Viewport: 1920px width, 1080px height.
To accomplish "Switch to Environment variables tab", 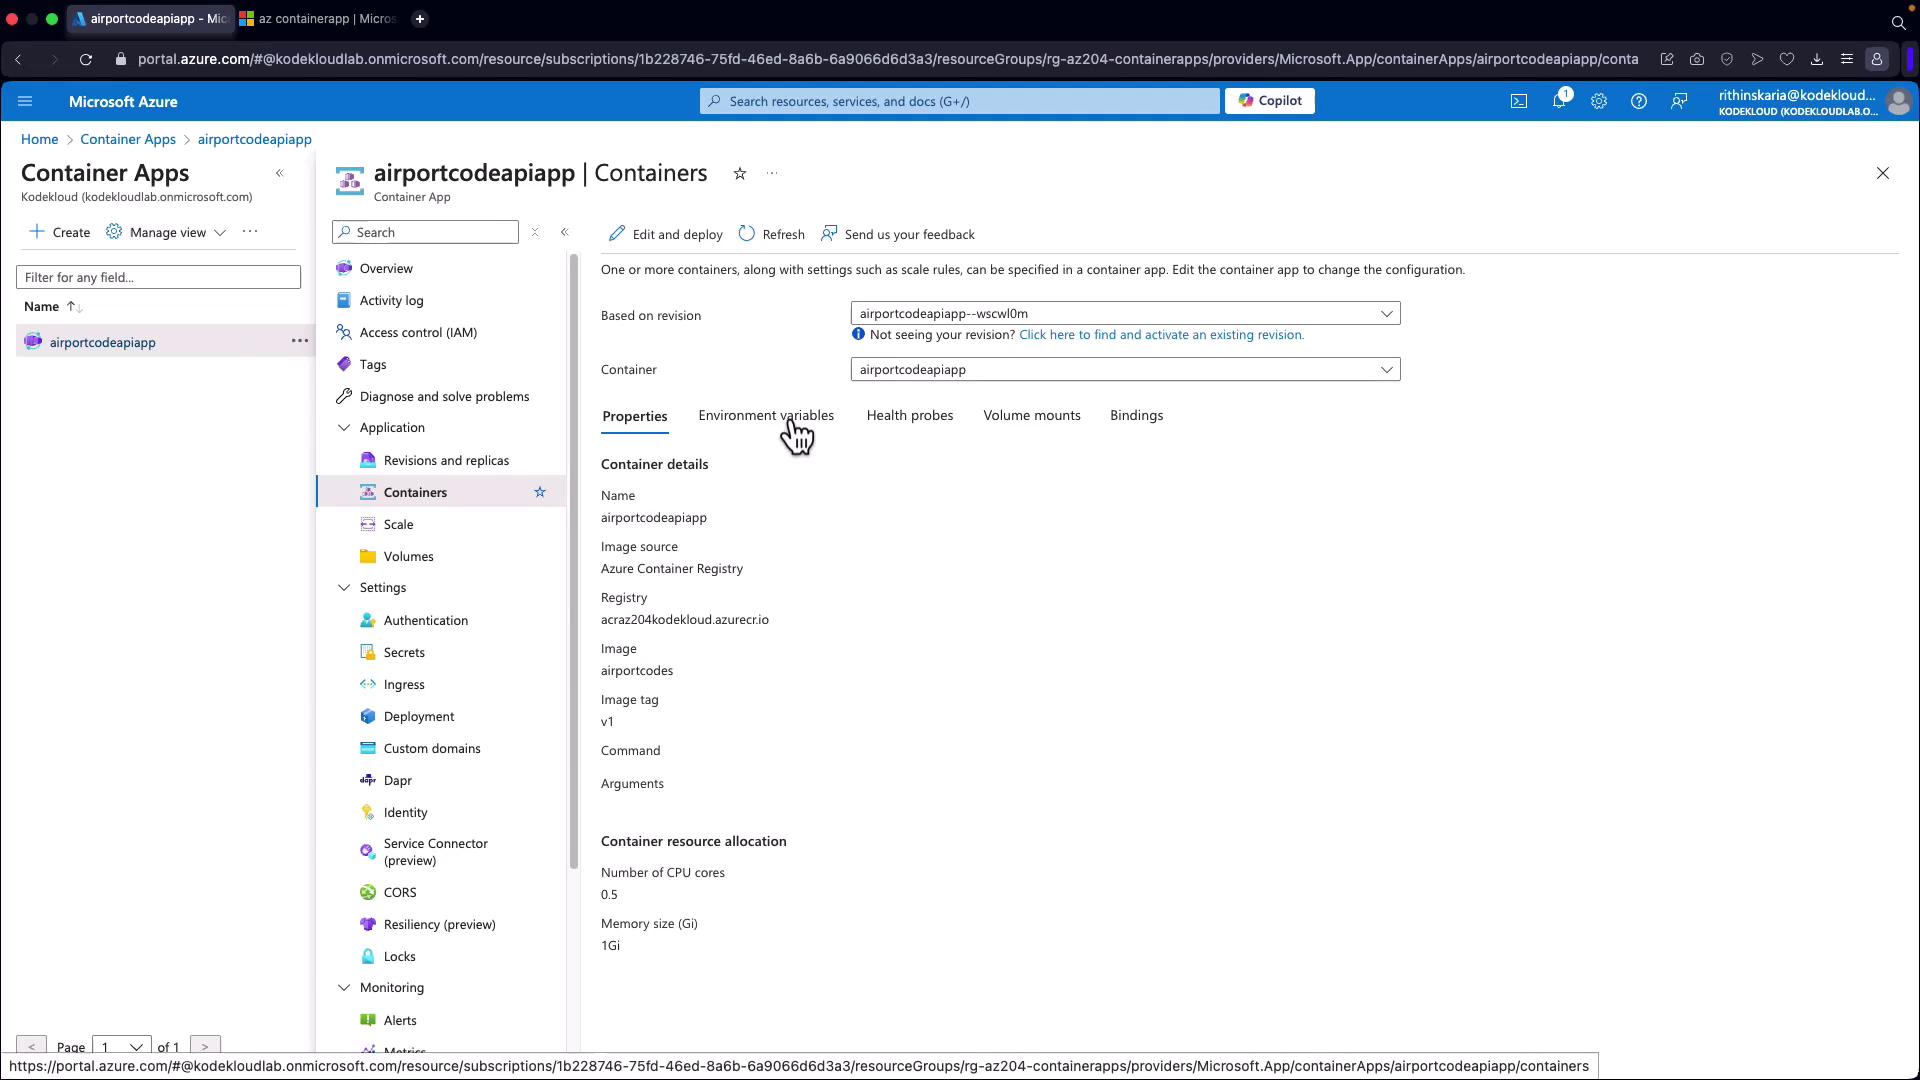I will [x=765, y=416].
